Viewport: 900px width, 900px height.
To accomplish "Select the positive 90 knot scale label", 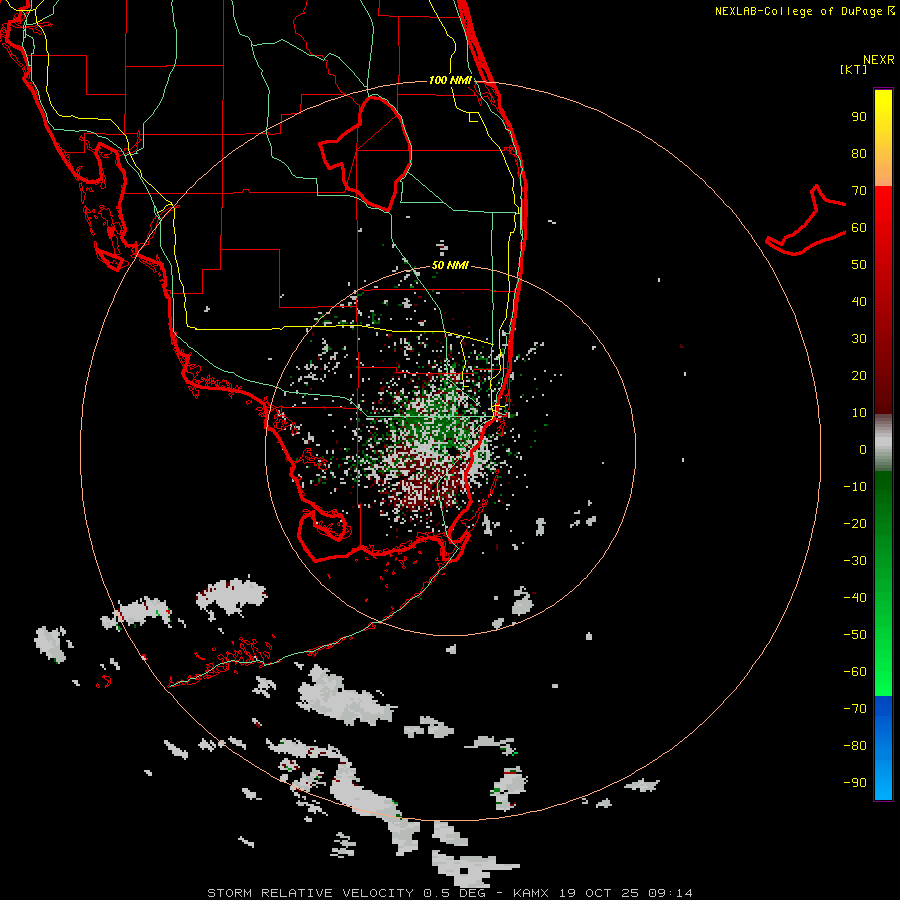I will (x=859, y=117).
